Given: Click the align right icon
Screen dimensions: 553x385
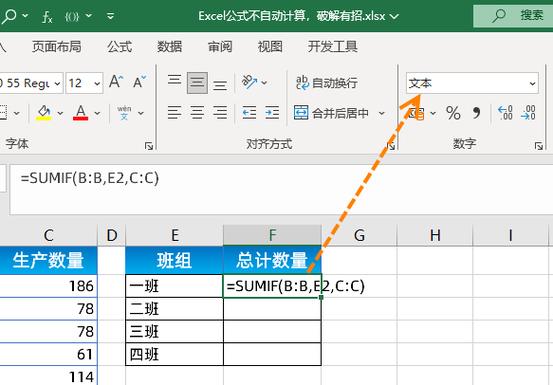Looking at the screenshot, I should click(x=220, y=113).
